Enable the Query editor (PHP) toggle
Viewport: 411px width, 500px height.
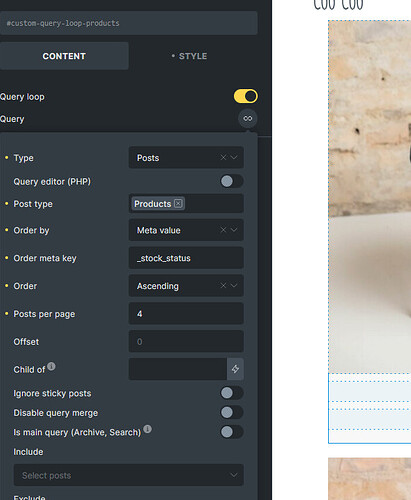[x=232, y=181]
